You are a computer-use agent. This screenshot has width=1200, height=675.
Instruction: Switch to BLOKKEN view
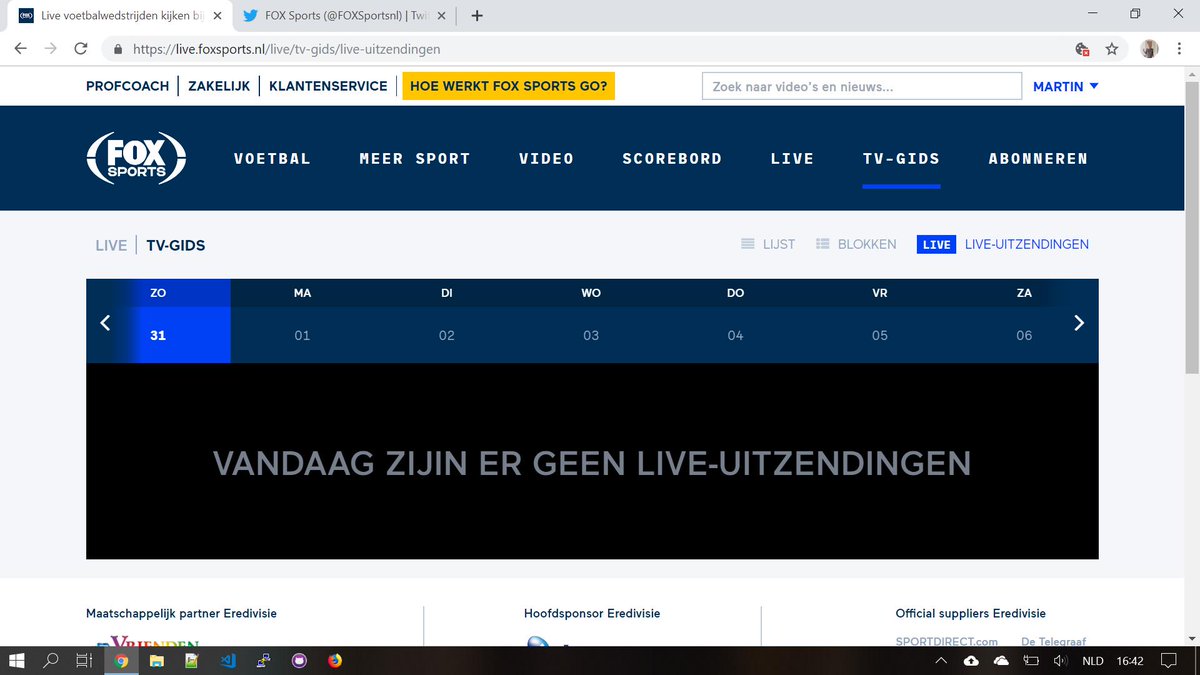click(856, 244)
